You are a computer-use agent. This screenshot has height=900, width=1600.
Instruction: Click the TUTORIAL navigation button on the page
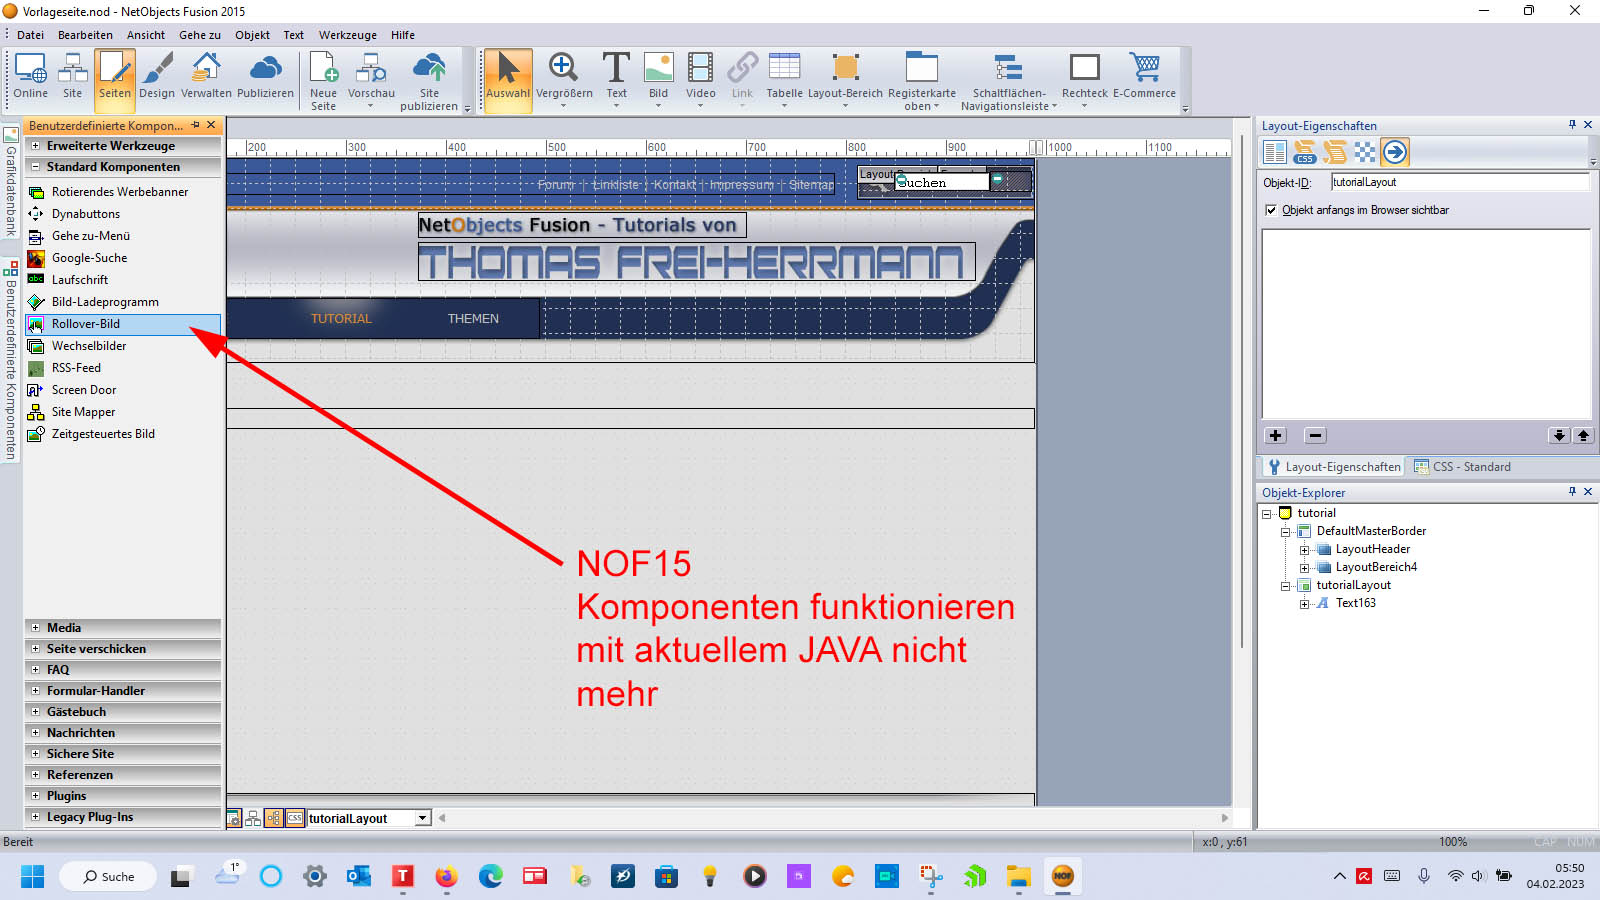[x=341, y=319]
